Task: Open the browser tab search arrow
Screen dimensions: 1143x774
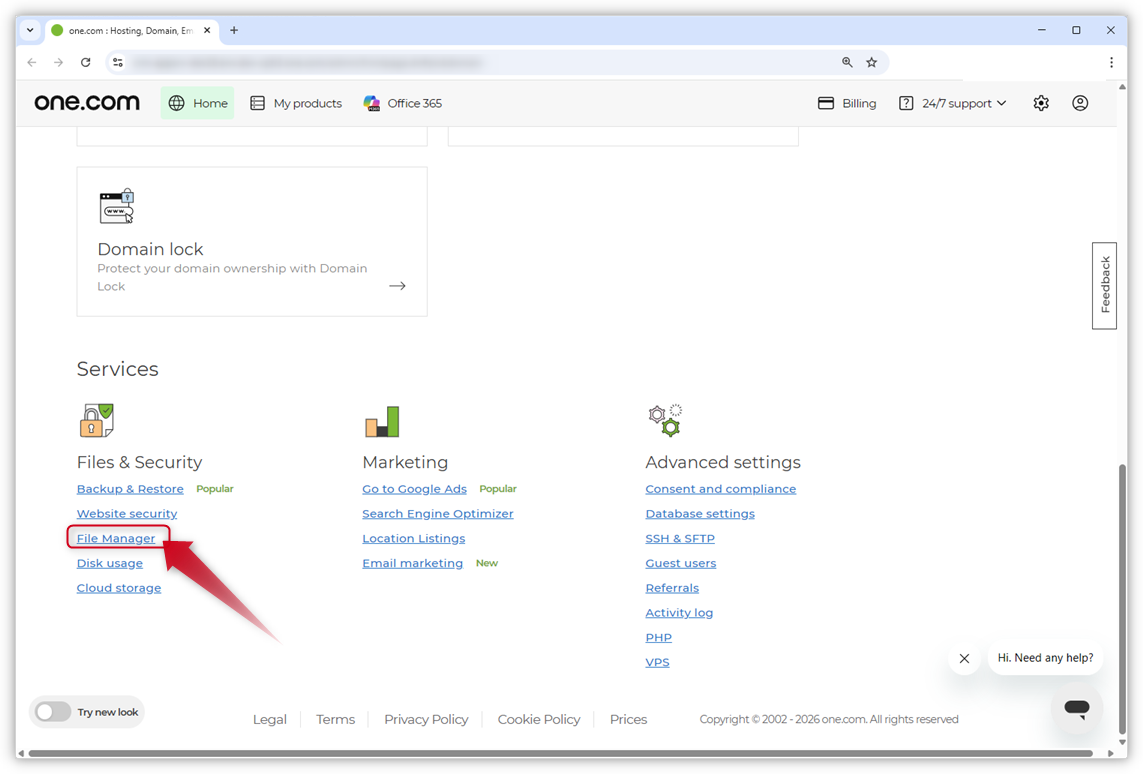Action: [x=29, y=30]
